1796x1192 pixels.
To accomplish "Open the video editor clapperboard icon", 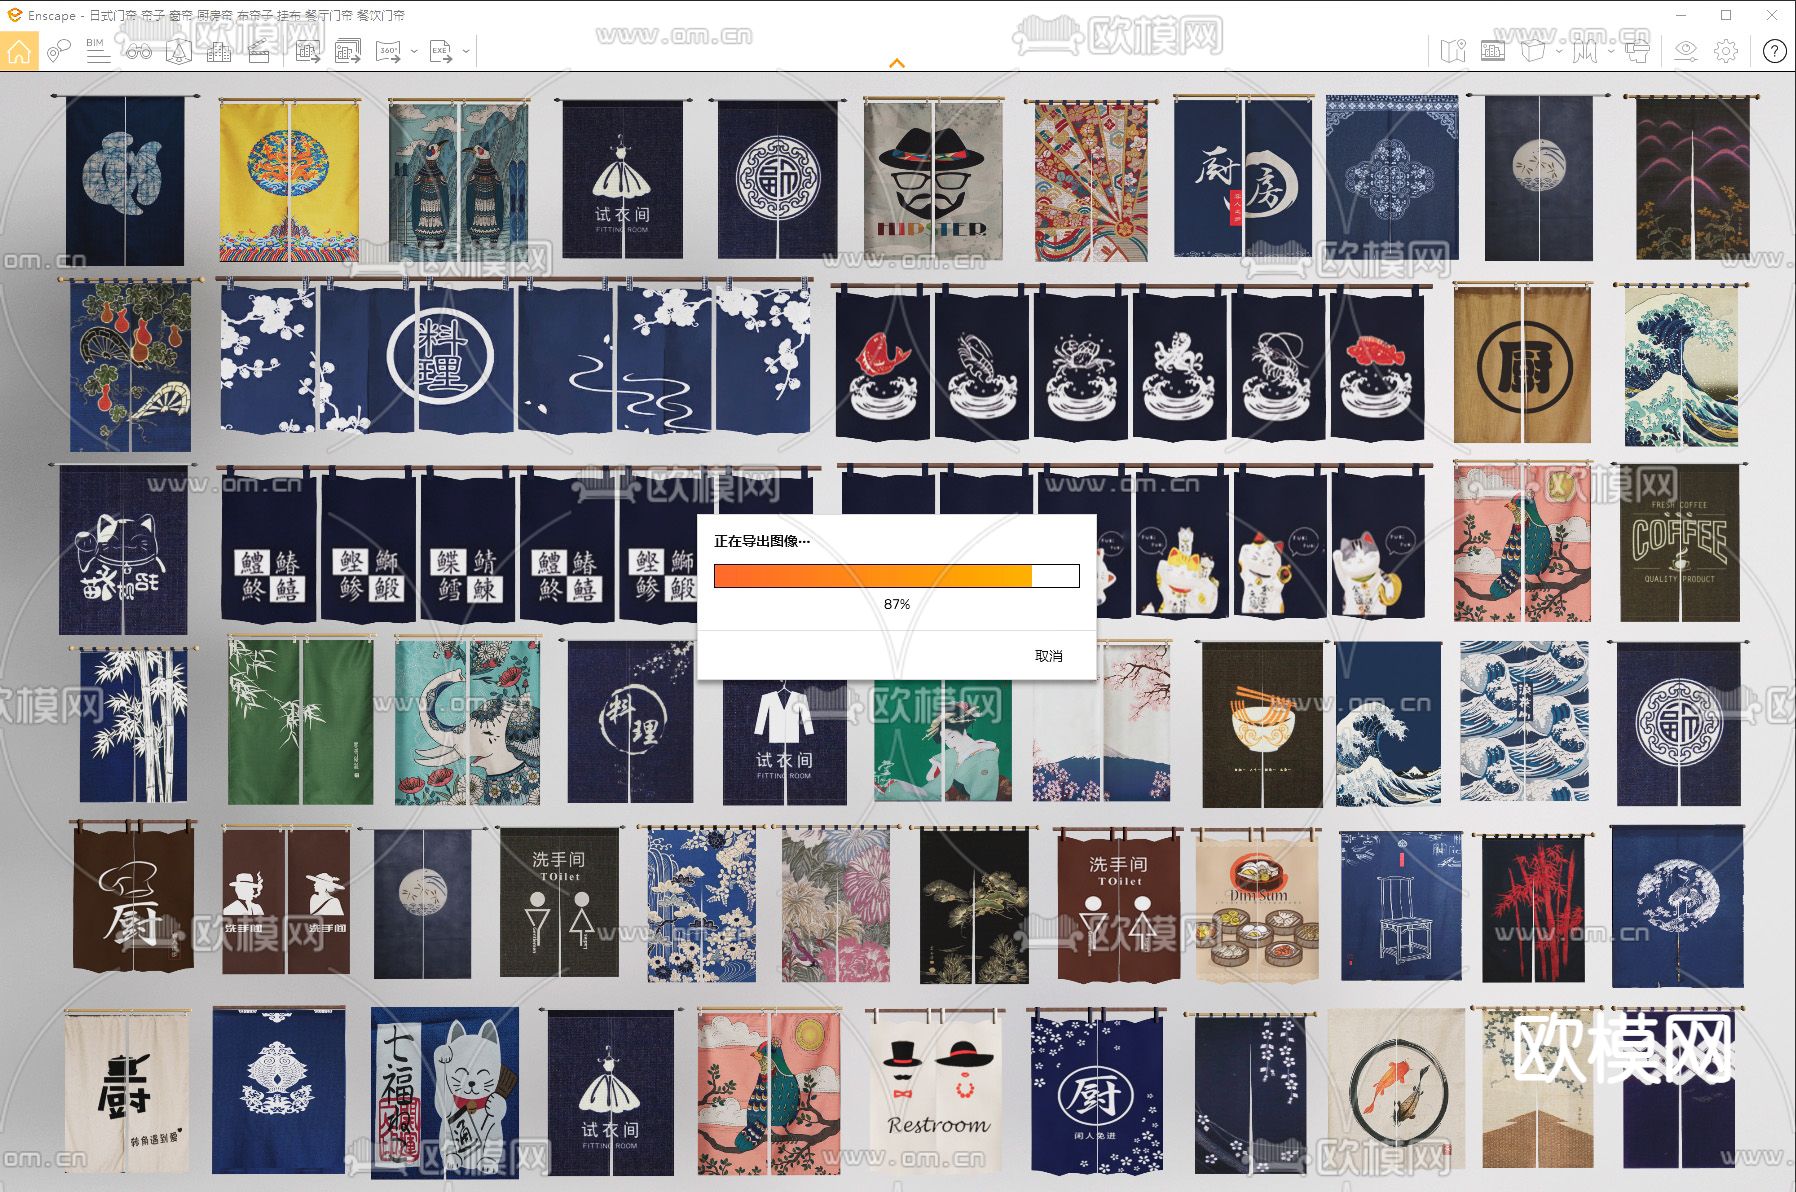I will pyautogui.click(x=259, y=51).
